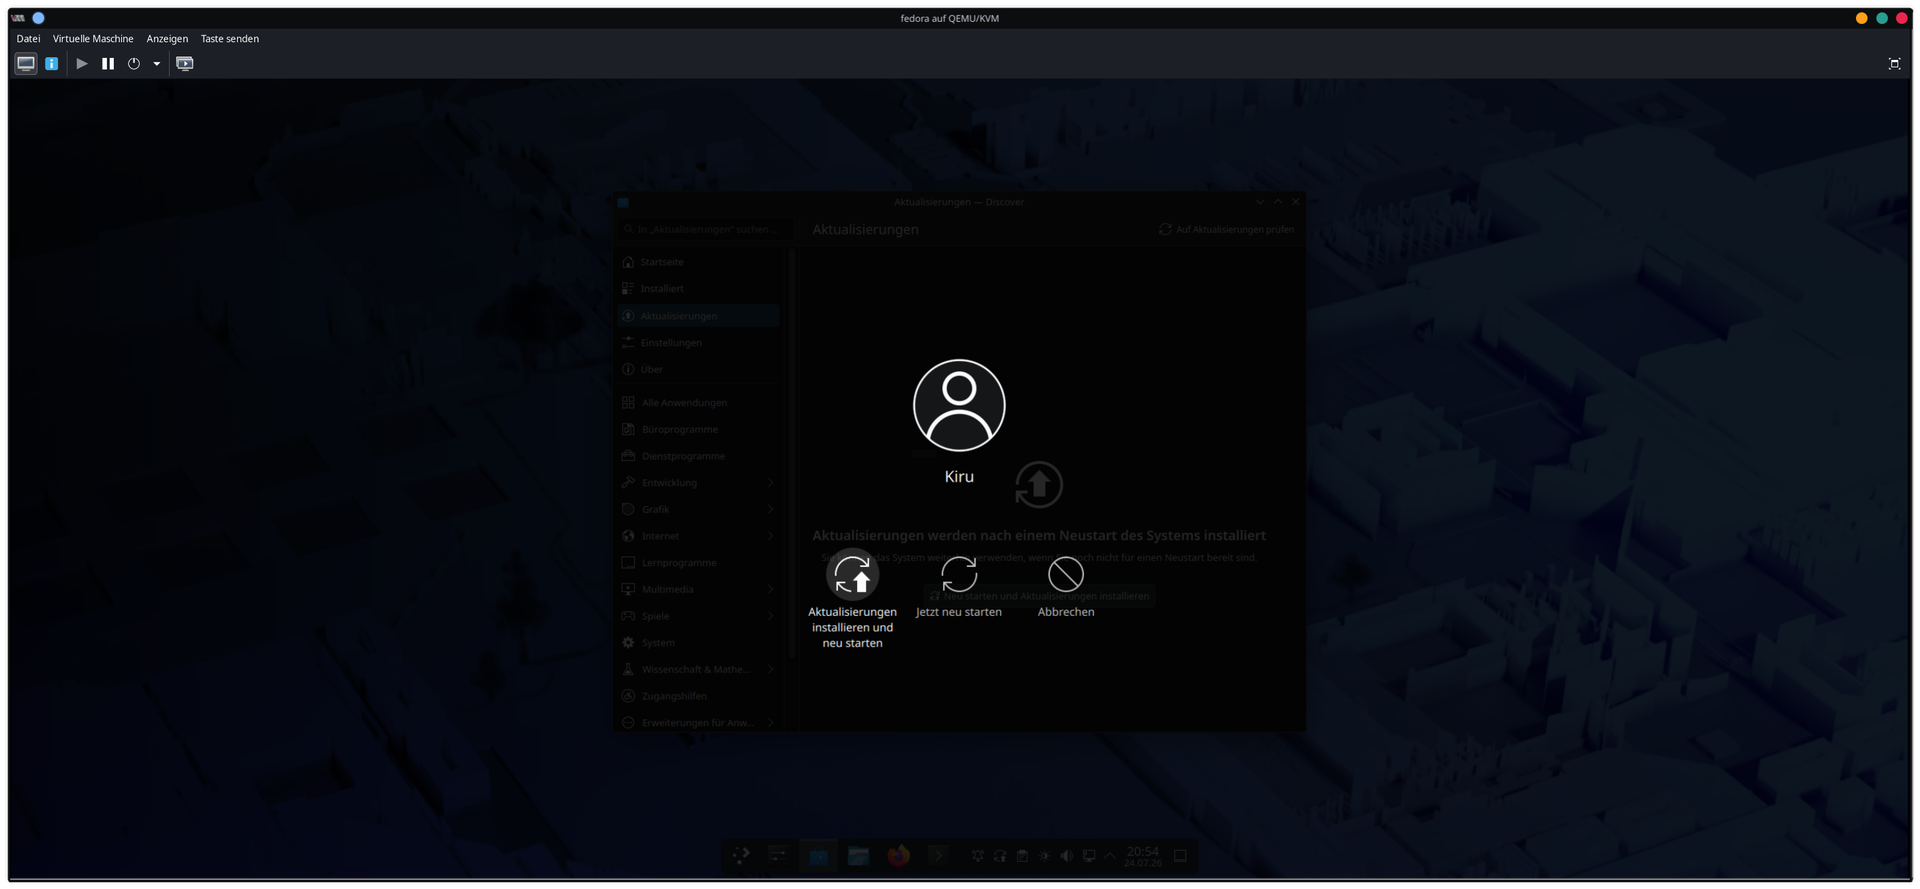Click the virt-manager window menu icon
Screen dimensions: 1920x889
point(18,18)
